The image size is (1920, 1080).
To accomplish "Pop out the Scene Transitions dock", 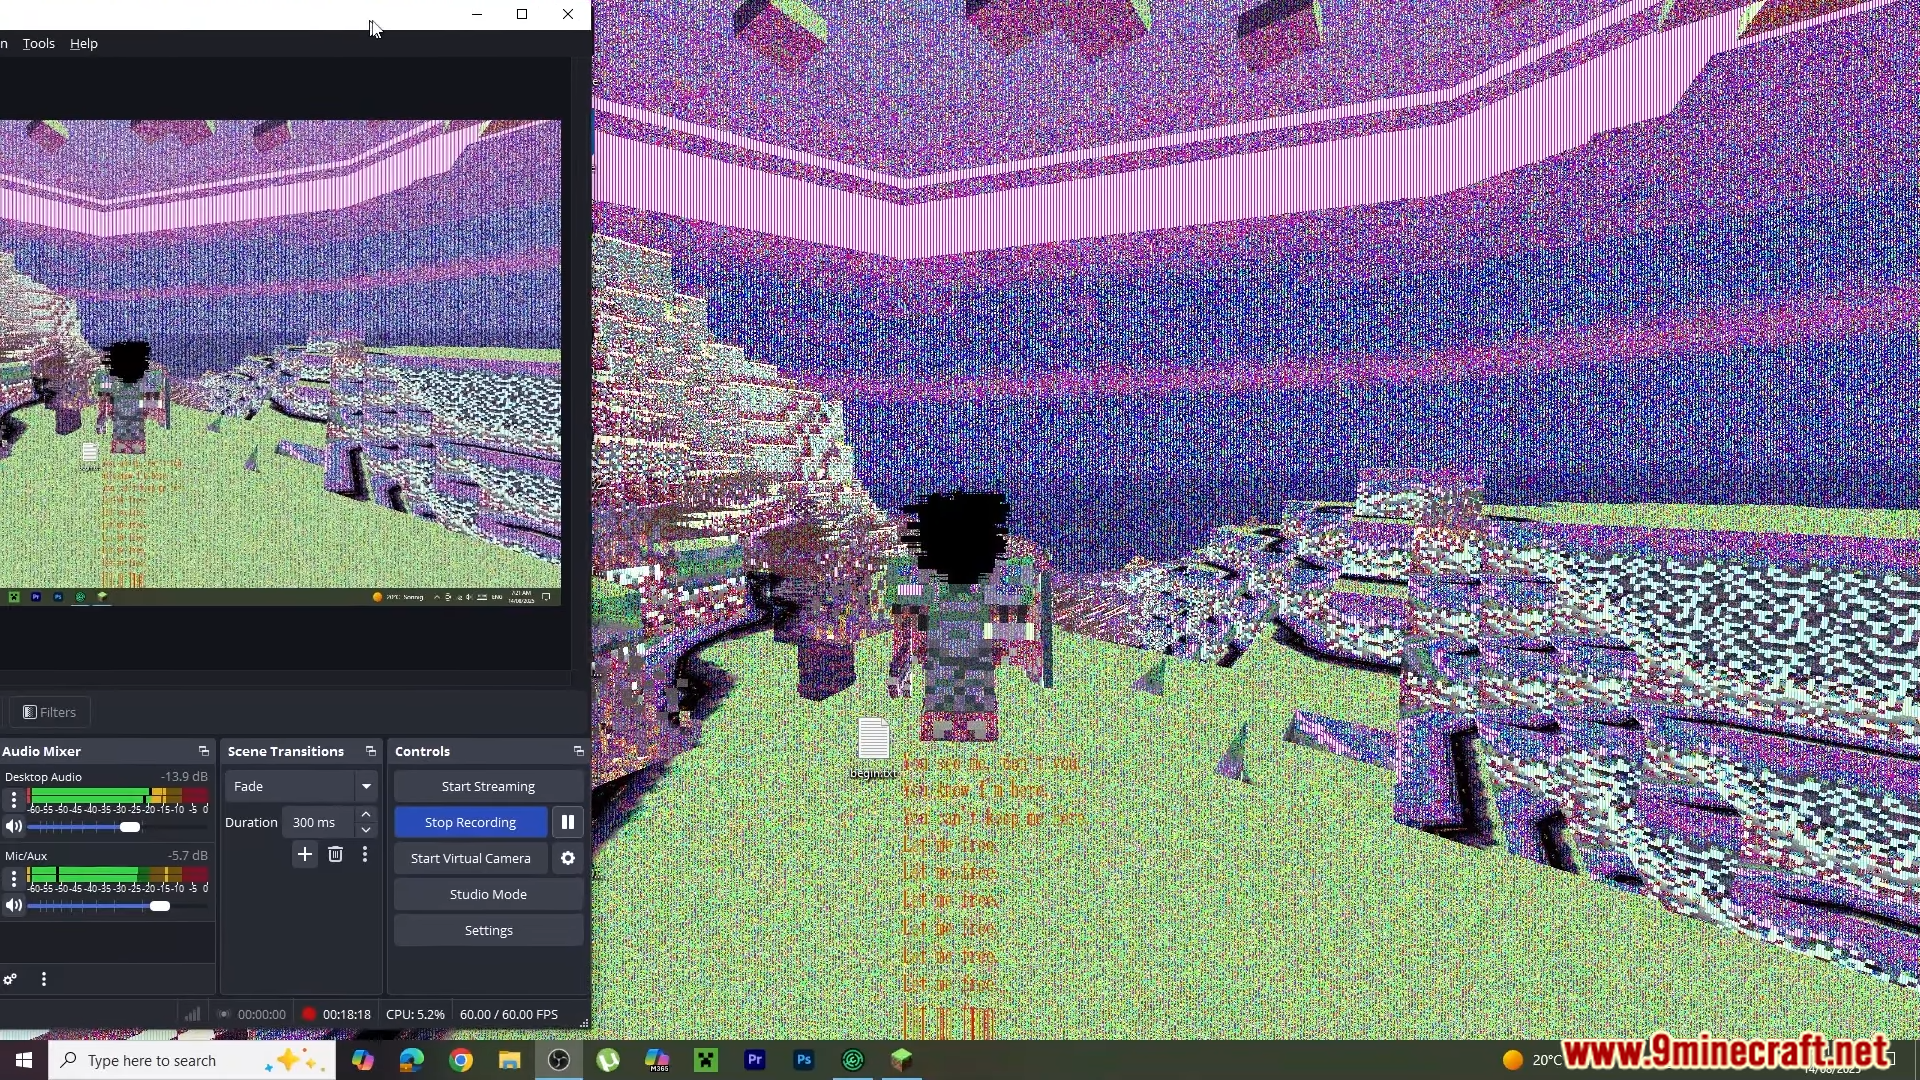I will click(371, 751).
